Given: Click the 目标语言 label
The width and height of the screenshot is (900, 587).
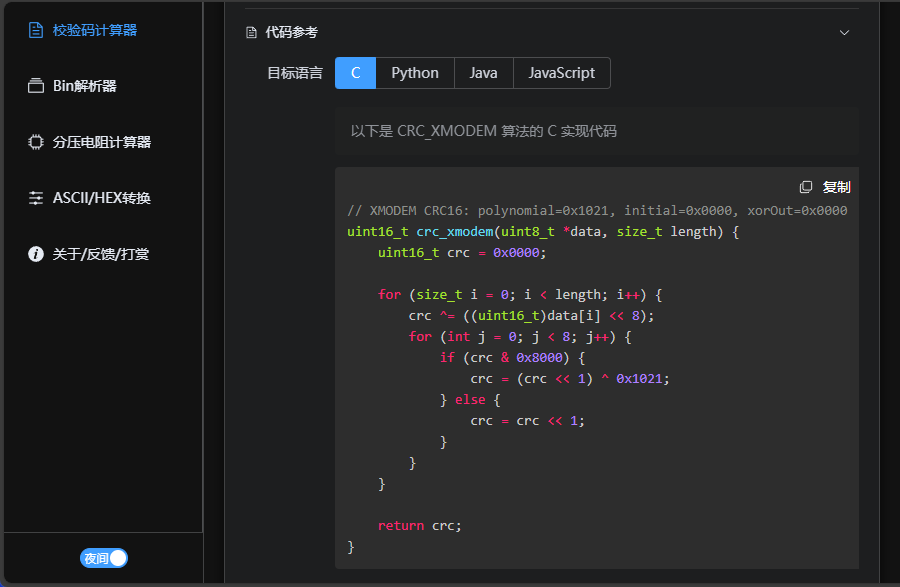Looking at the screenshot, I should click(295, 73).
